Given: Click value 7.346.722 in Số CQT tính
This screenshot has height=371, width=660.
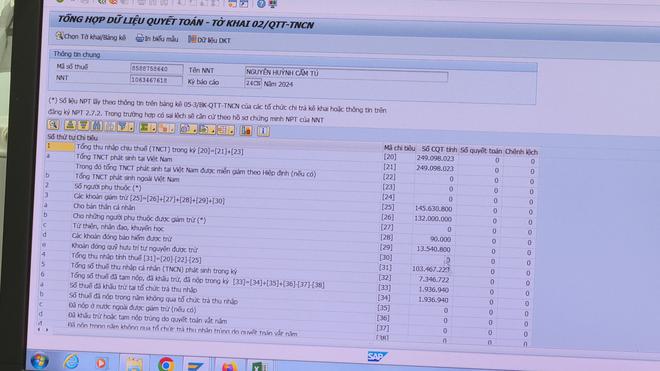Looking at the screenshot, I should (434, 279).
